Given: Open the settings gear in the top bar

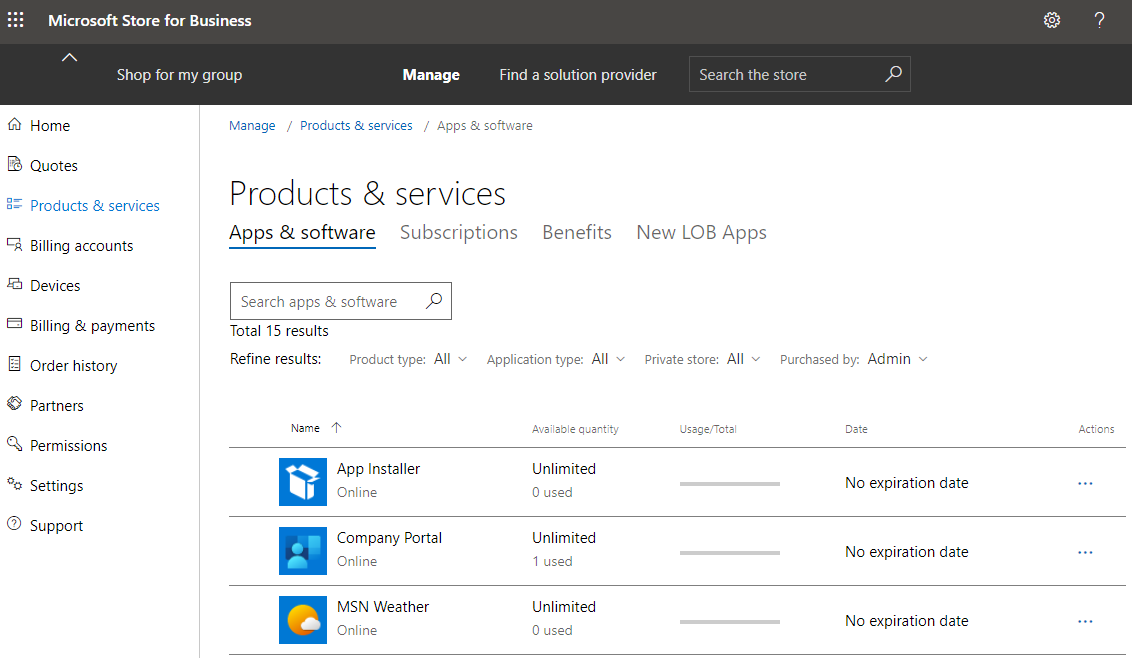Looking at the screenshot, I should click(1051, 20).
